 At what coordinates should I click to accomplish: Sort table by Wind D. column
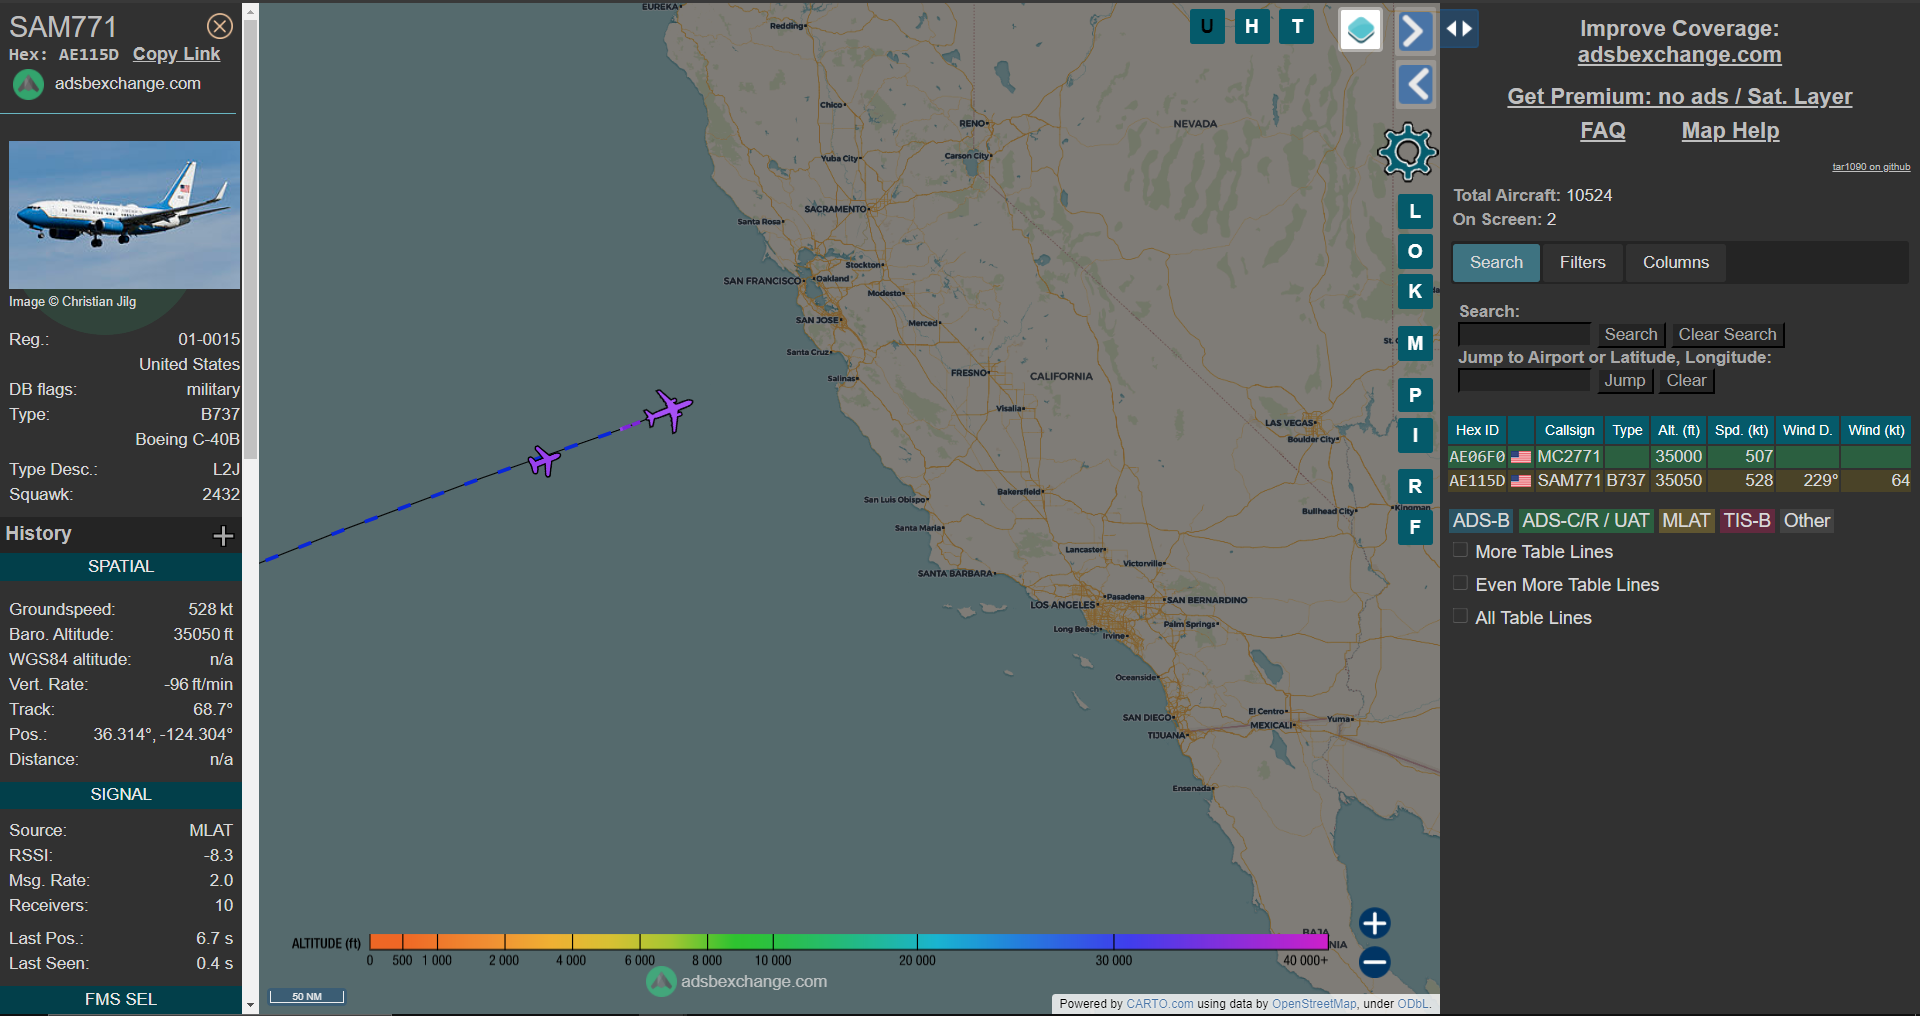[x=1807, y=430]
